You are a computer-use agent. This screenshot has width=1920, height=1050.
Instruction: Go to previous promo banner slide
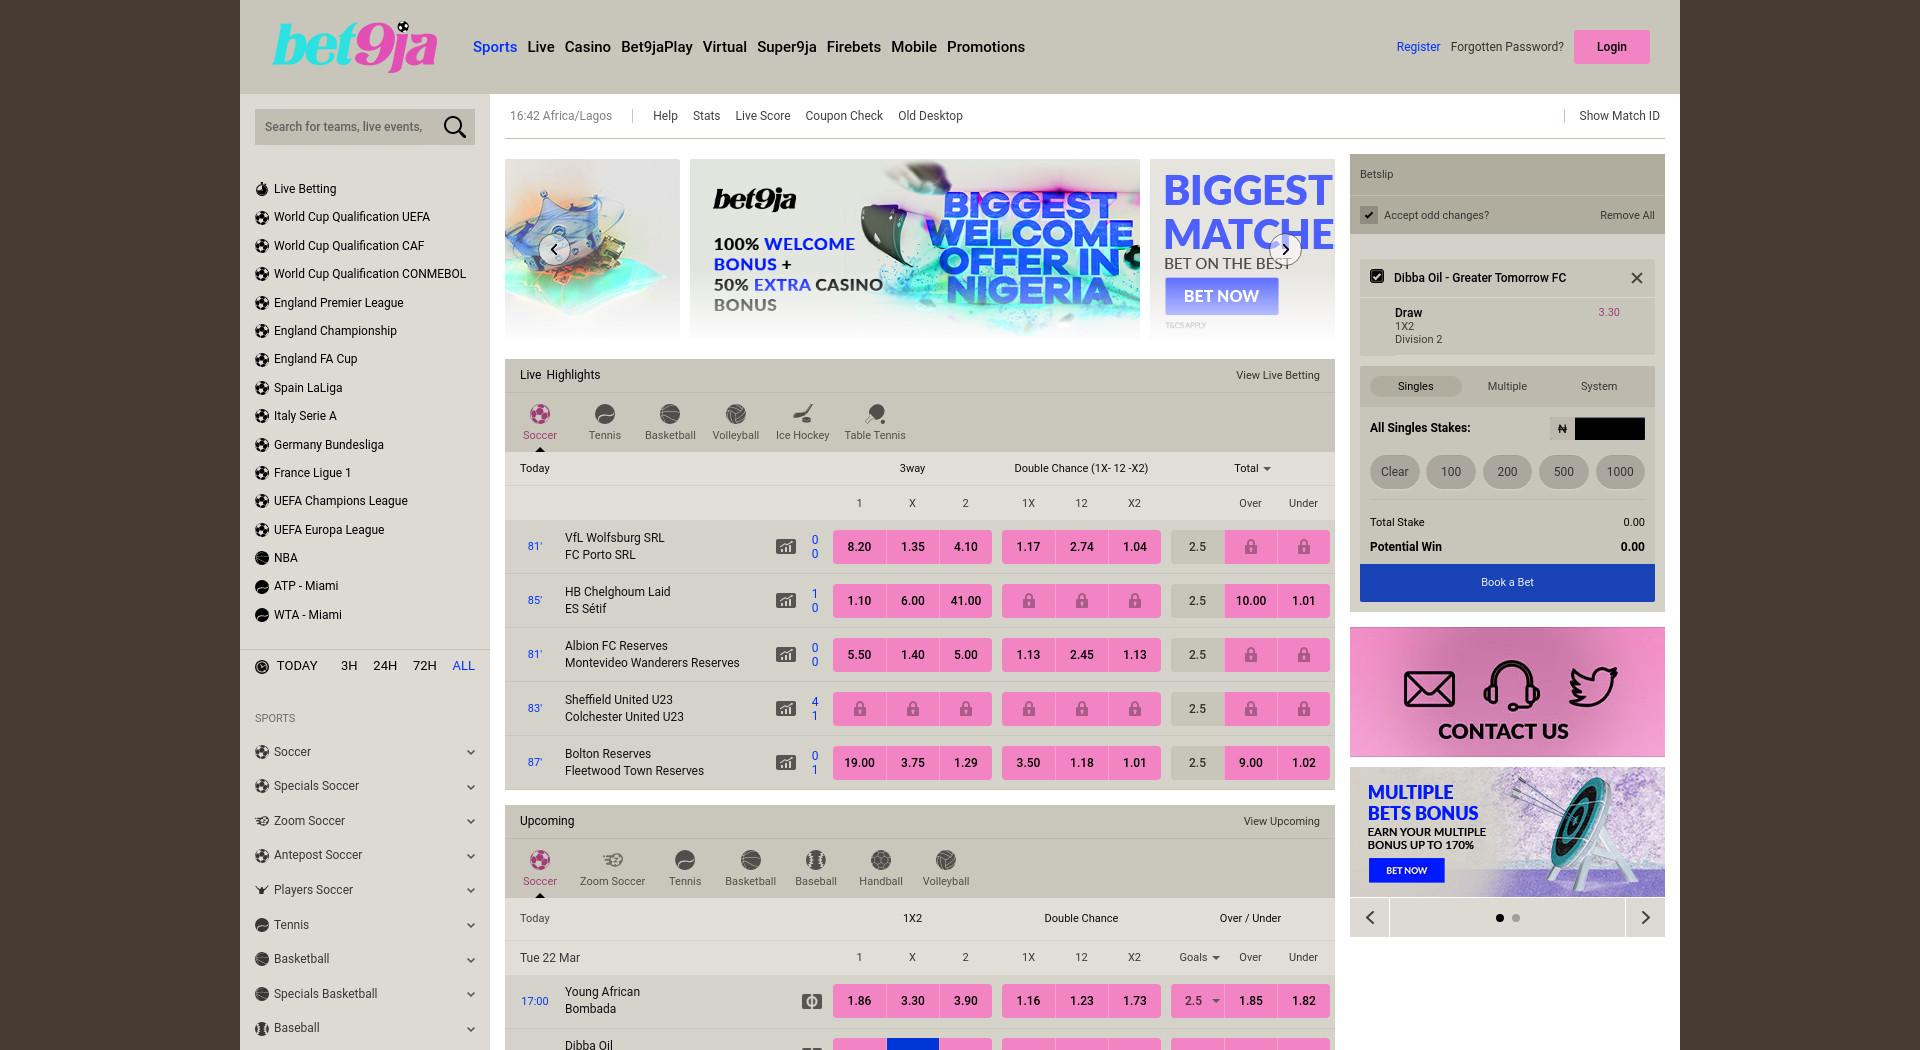click(554, 249)
